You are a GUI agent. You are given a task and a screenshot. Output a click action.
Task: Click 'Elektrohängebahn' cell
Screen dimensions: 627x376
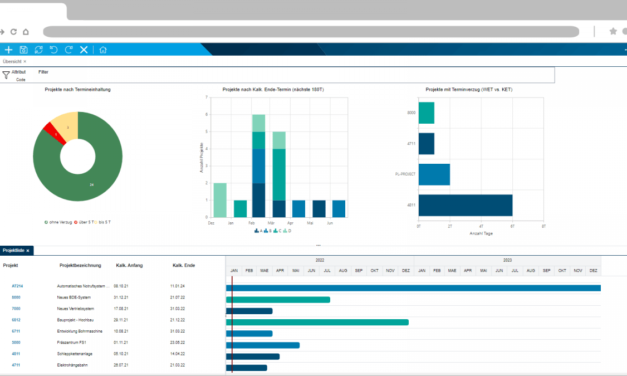point(72,365)
